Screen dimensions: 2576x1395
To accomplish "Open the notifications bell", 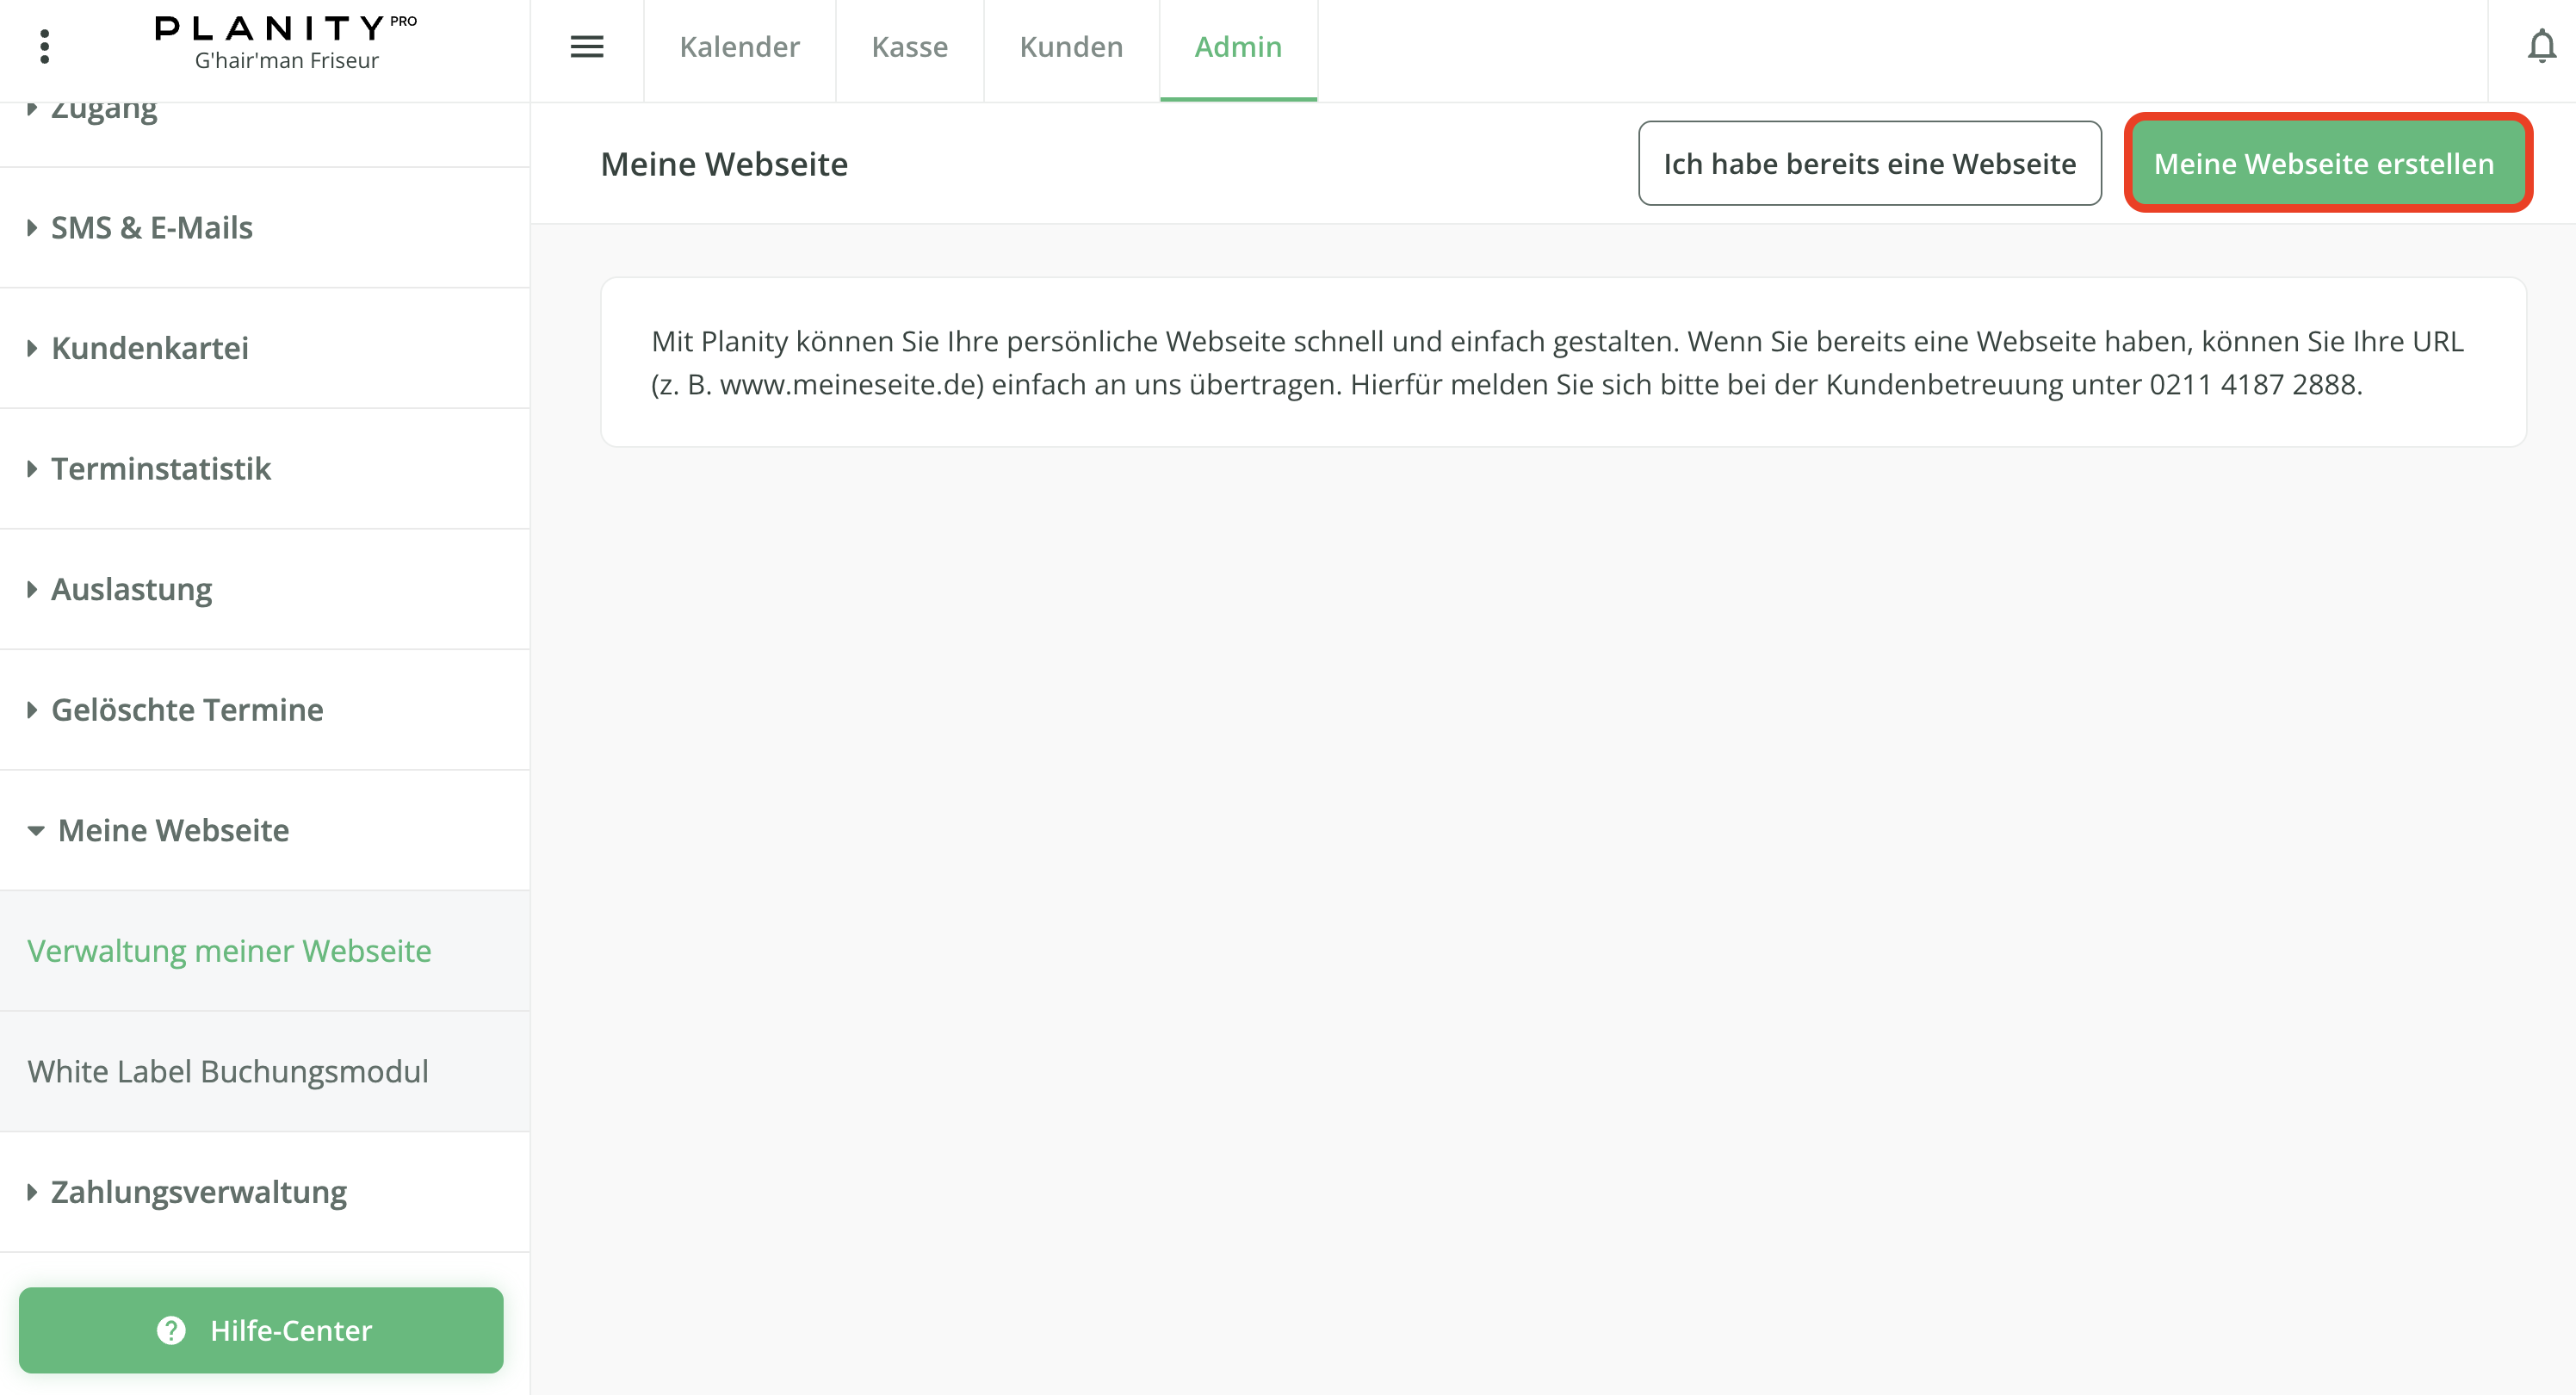I will click(2541, 46).
